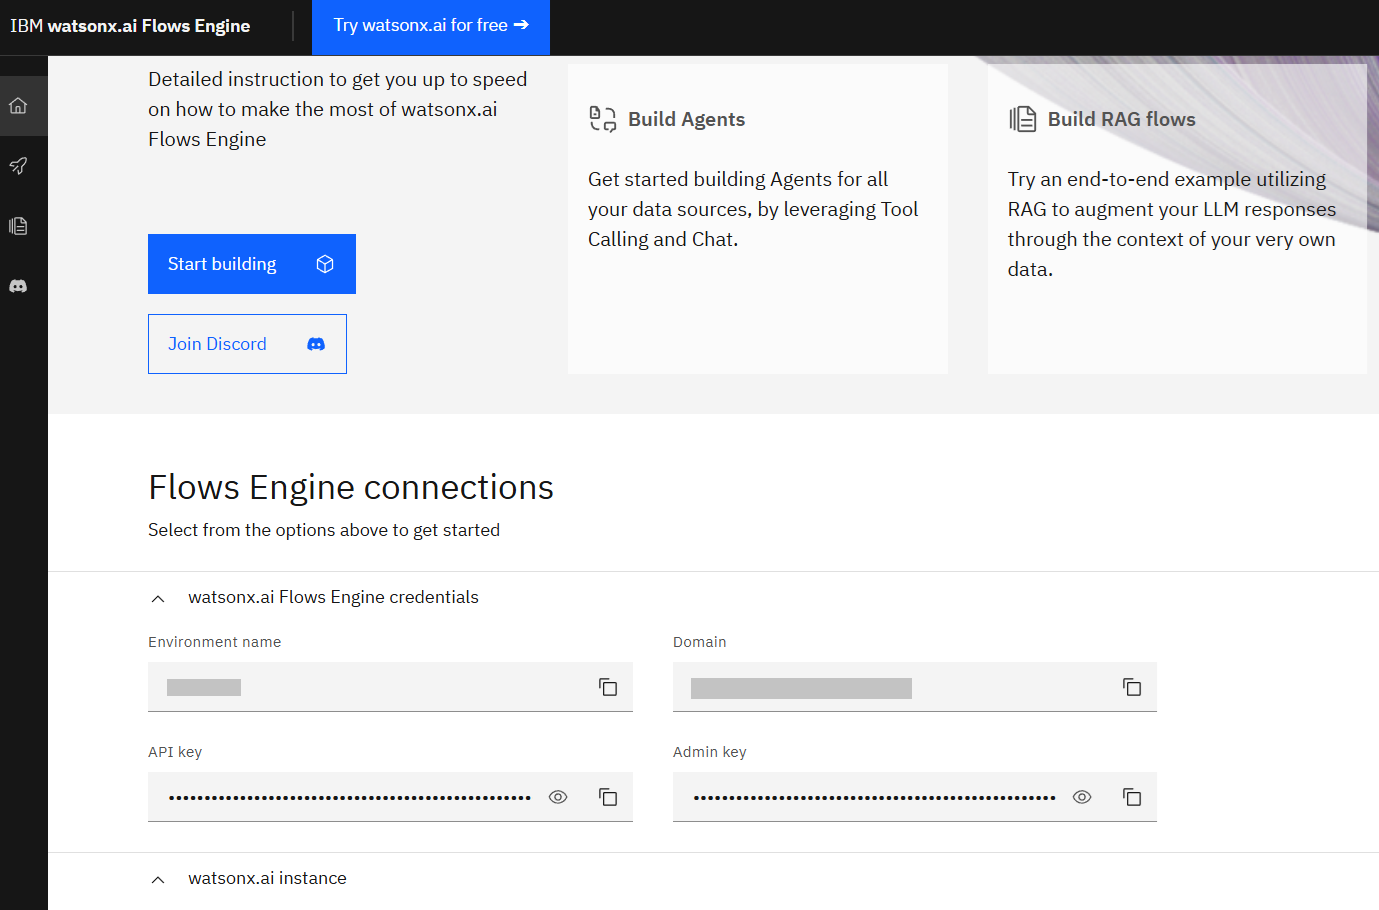
Task: Open the rocket Get Started sidebar icon
Action: coord(18,166)
